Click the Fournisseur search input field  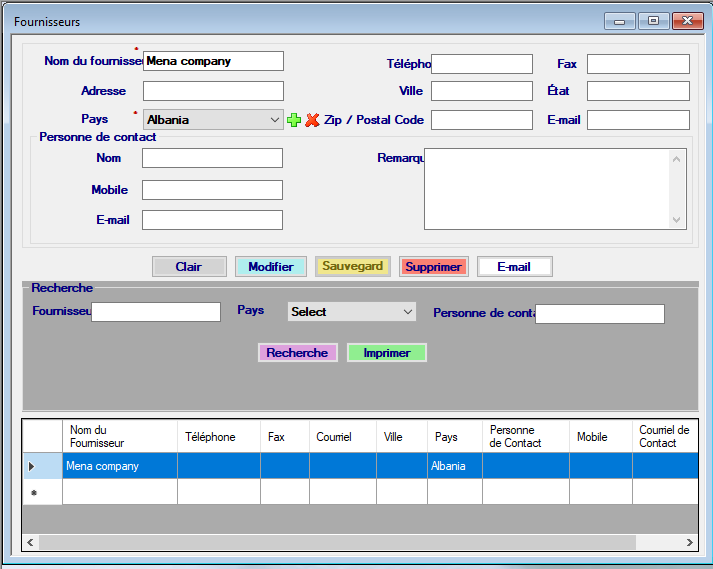click(155, 312)
